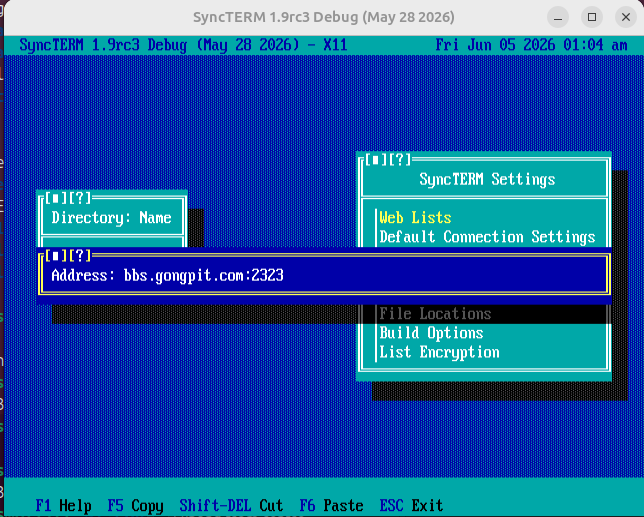Close the Directory window via [■] button
644x517 pixels.
pos(56,198)
